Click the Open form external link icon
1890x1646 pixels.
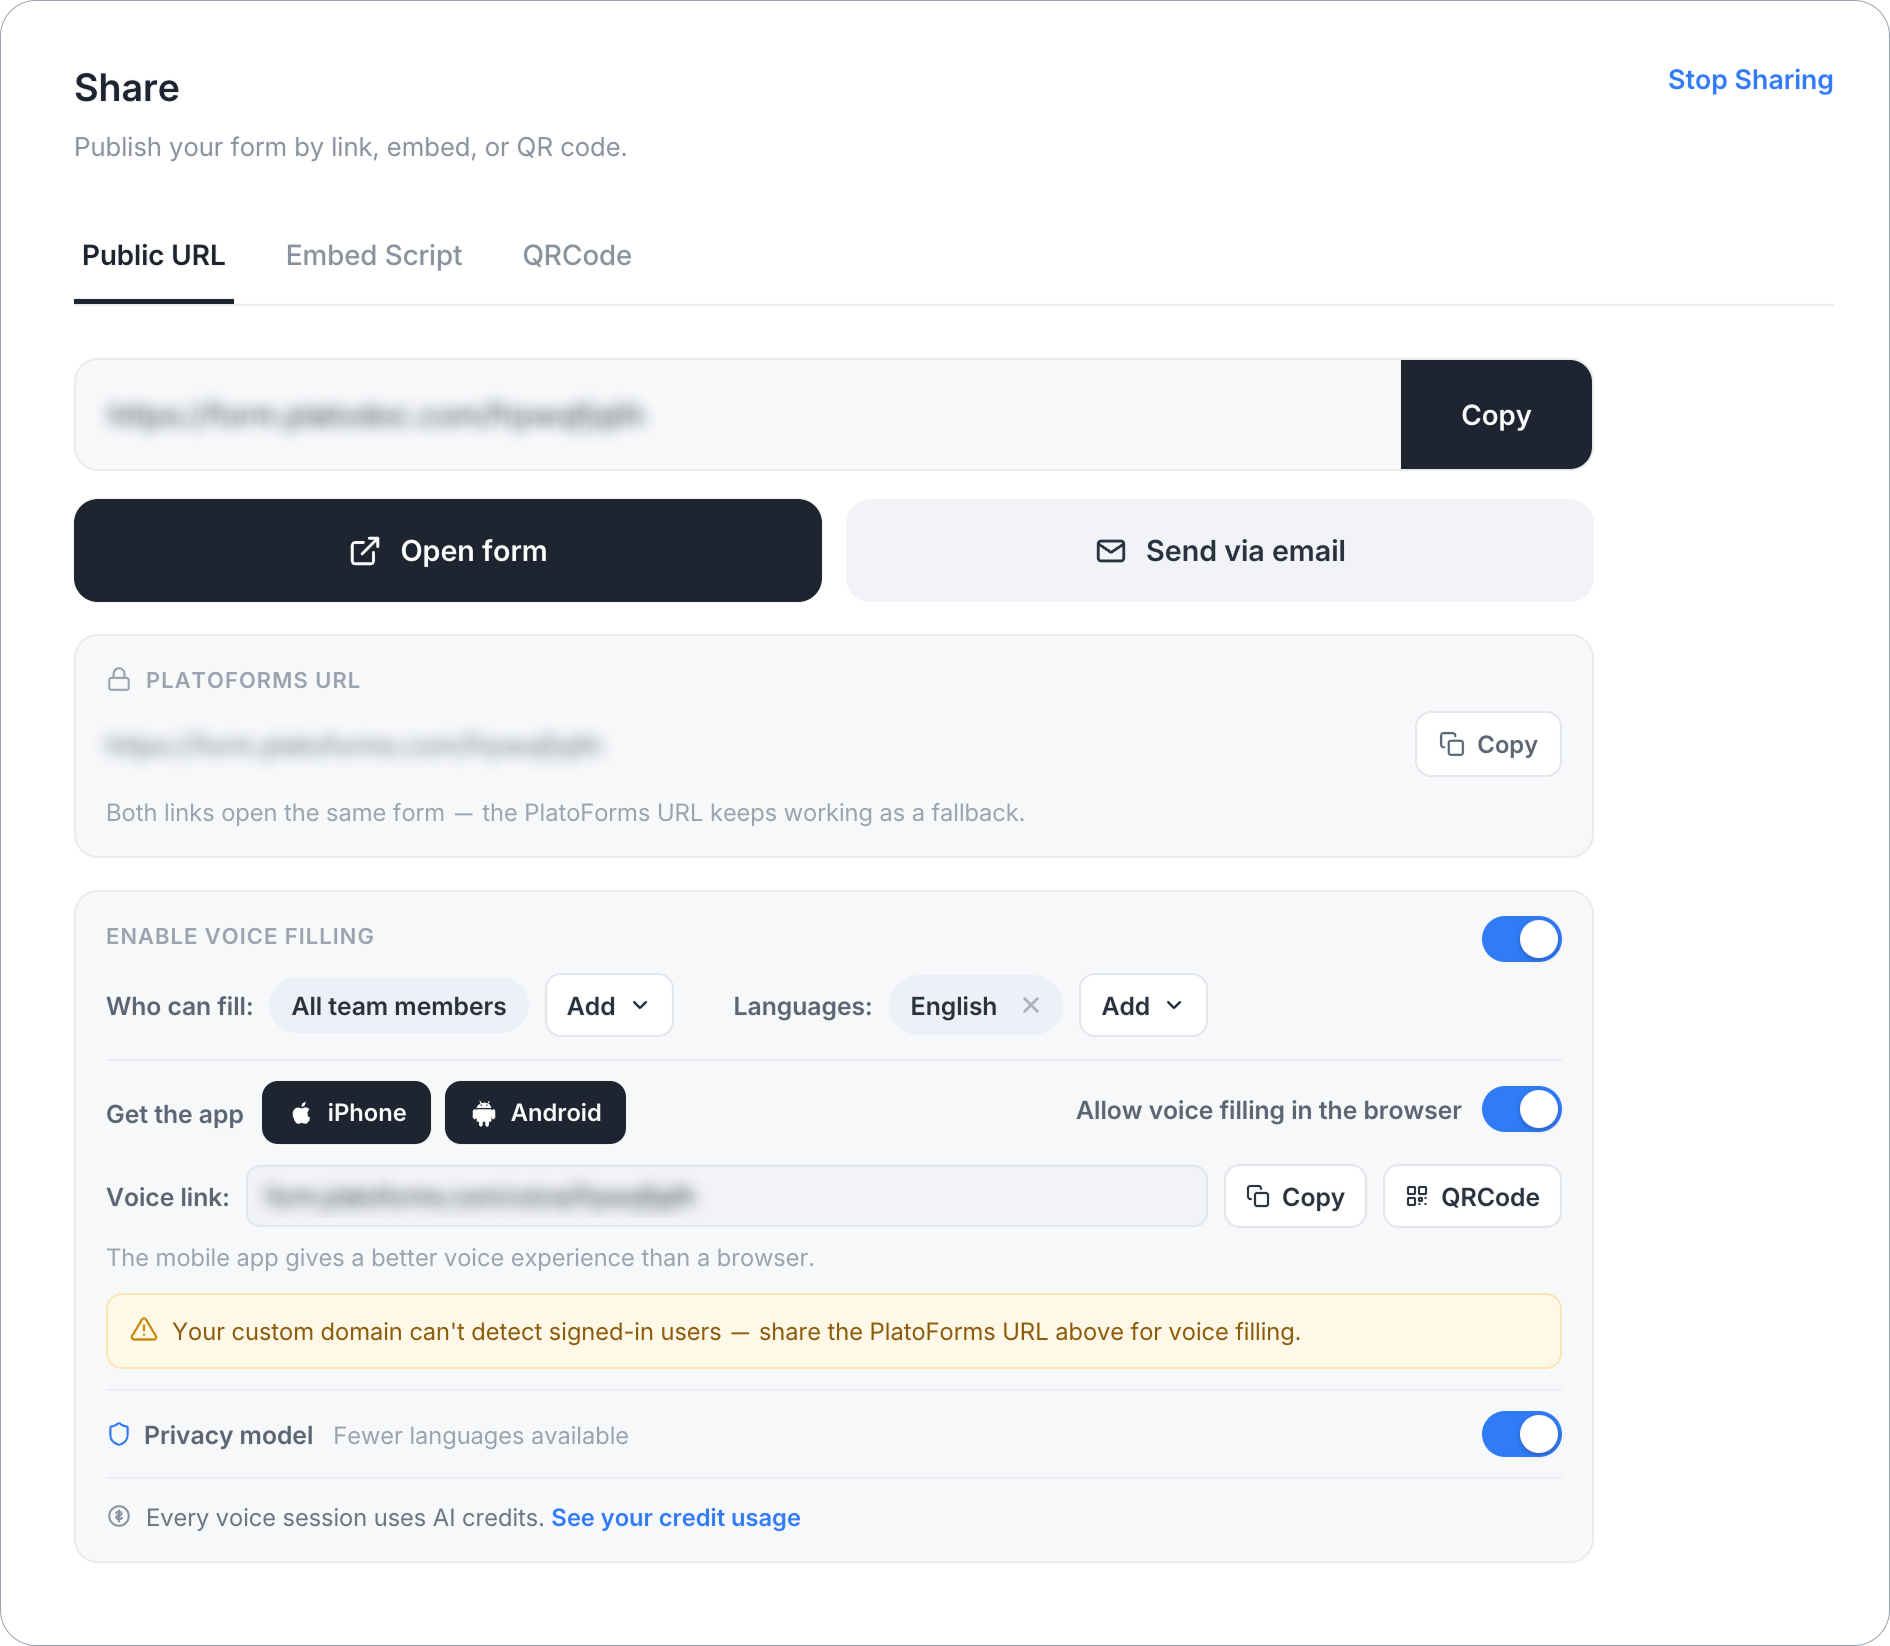click(365, 551)
